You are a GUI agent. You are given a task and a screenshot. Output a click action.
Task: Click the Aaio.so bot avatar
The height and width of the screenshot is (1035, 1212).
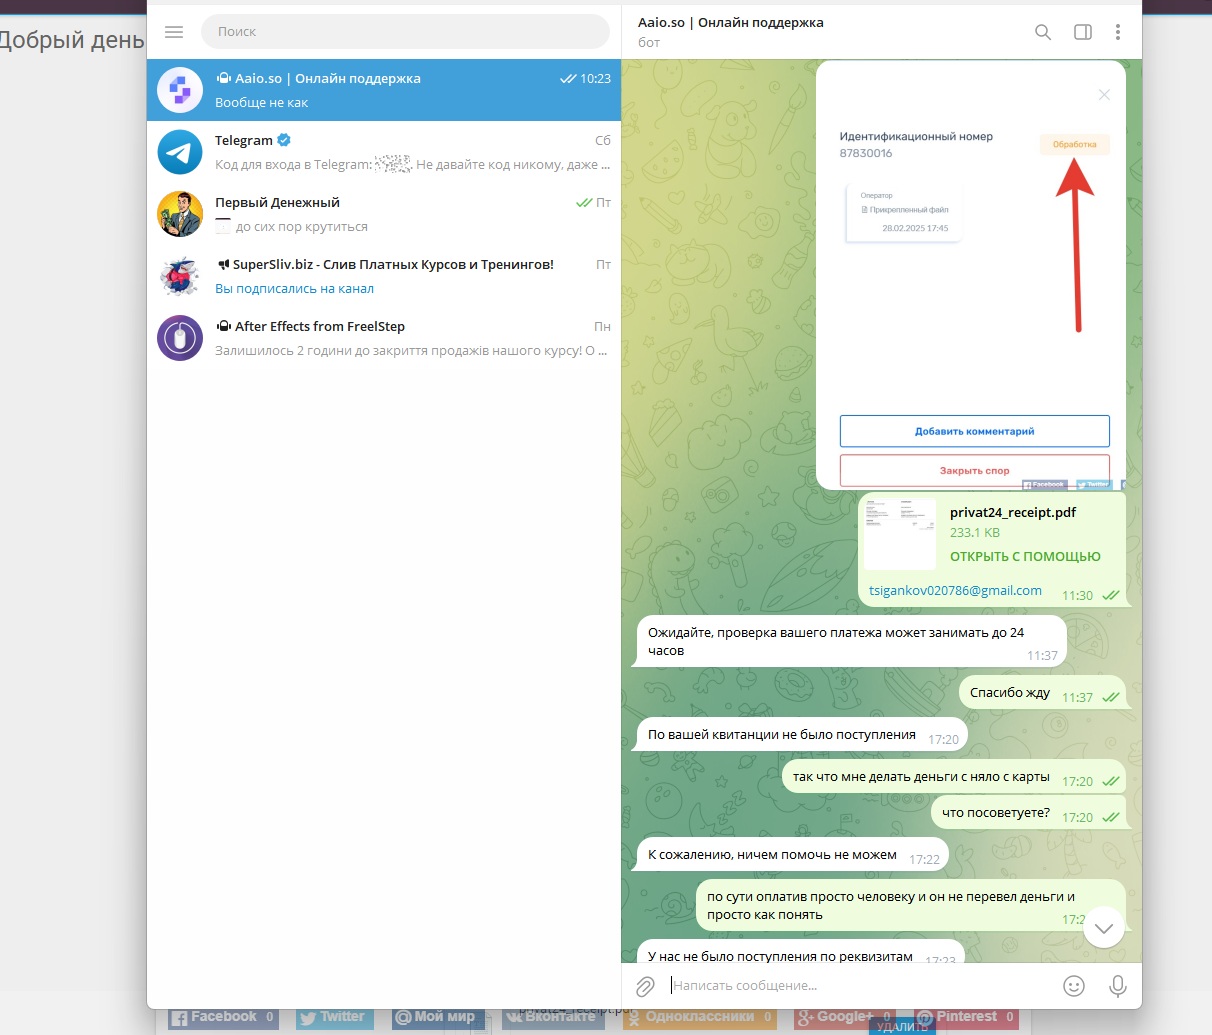click(x=180, y=90)
